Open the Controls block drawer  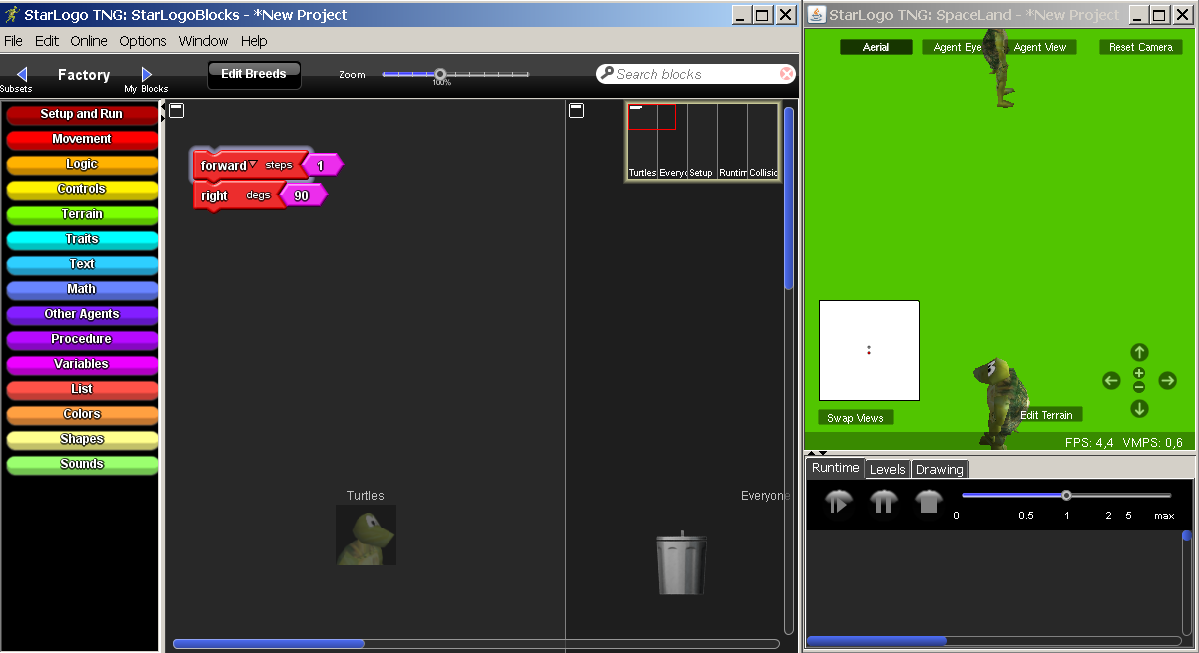82,189
